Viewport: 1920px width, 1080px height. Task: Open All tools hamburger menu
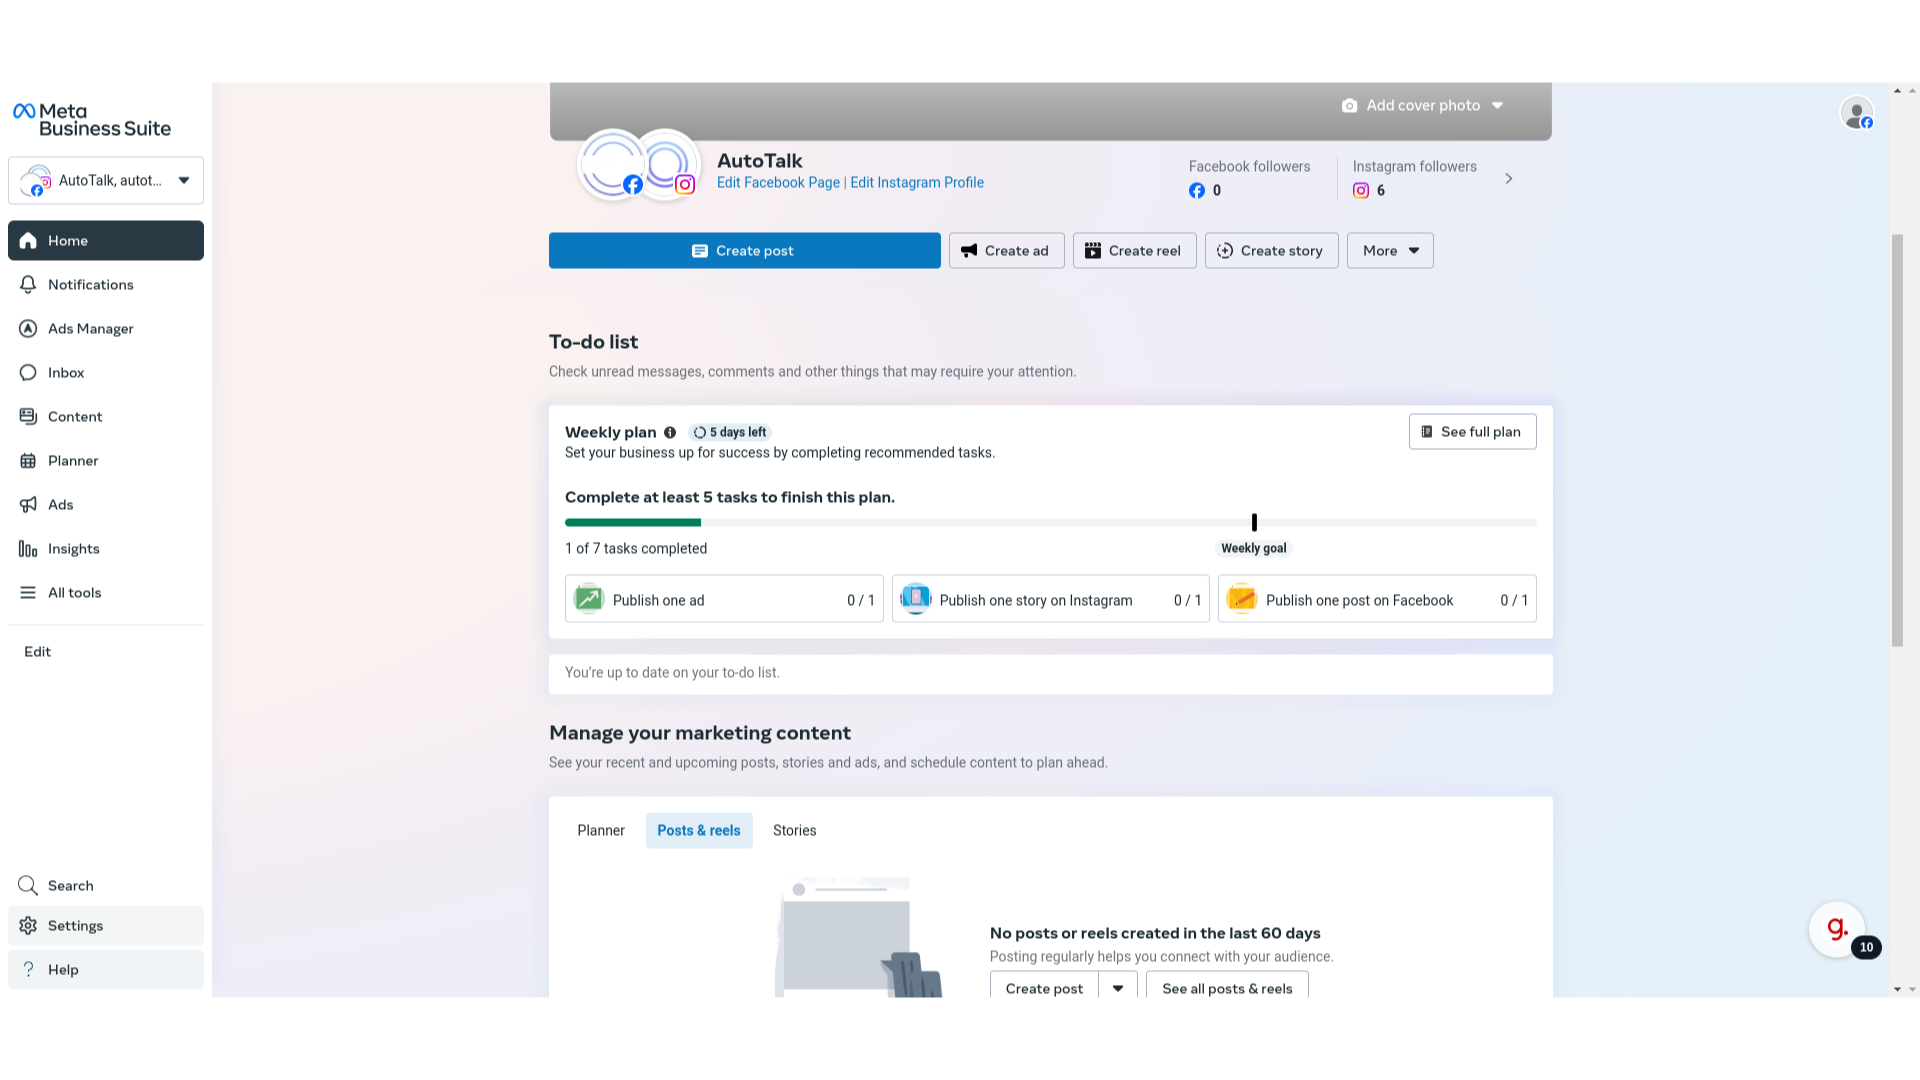click(x=106, y=592)
